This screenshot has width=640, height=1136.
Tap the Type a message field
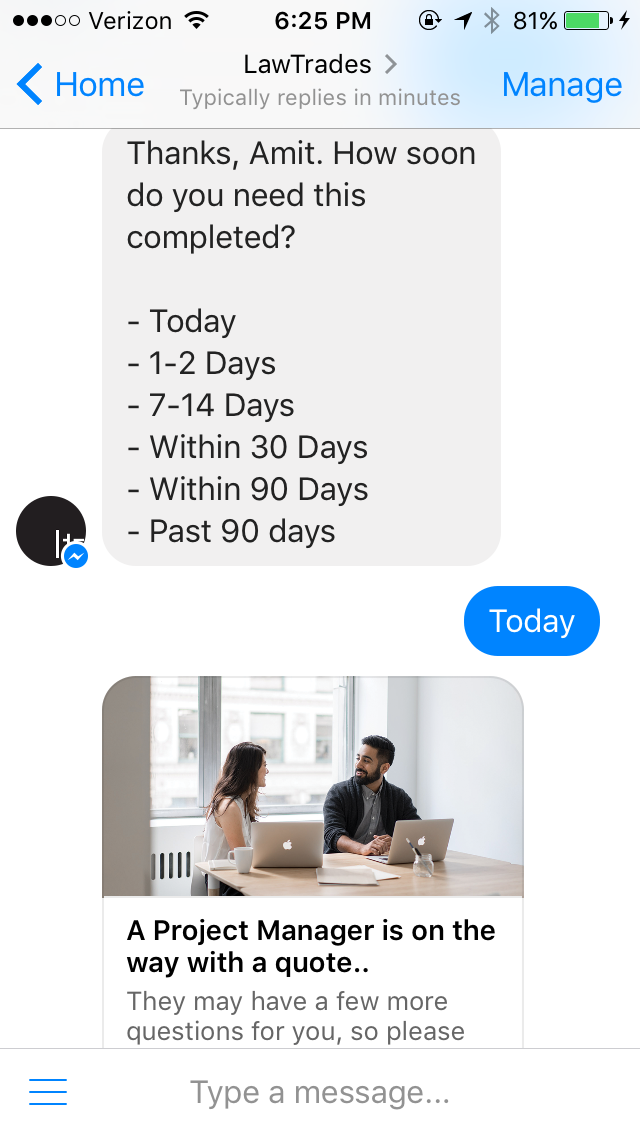320,1092
